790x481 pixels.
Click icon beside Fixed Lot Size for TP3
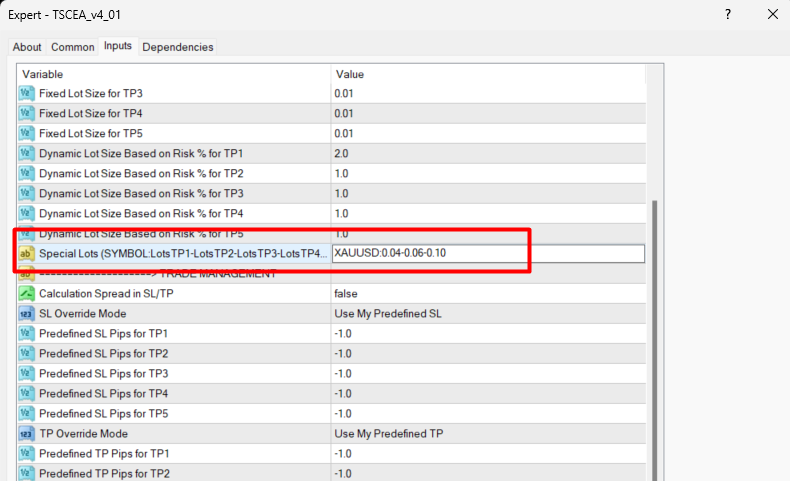coord(27,93)
